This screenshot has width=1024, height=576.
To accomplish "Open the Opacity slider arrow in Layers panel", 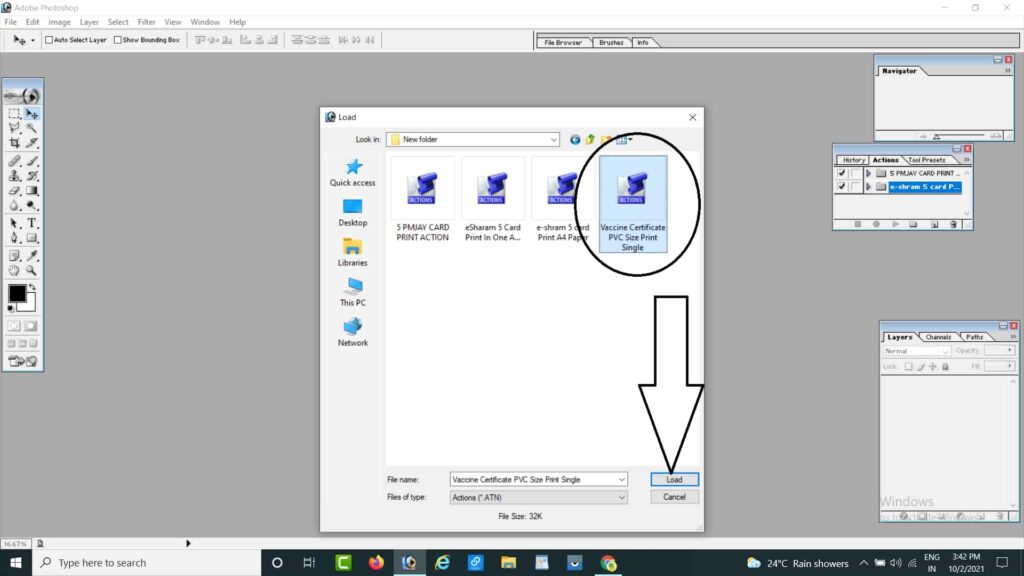I will point(1010,351).
